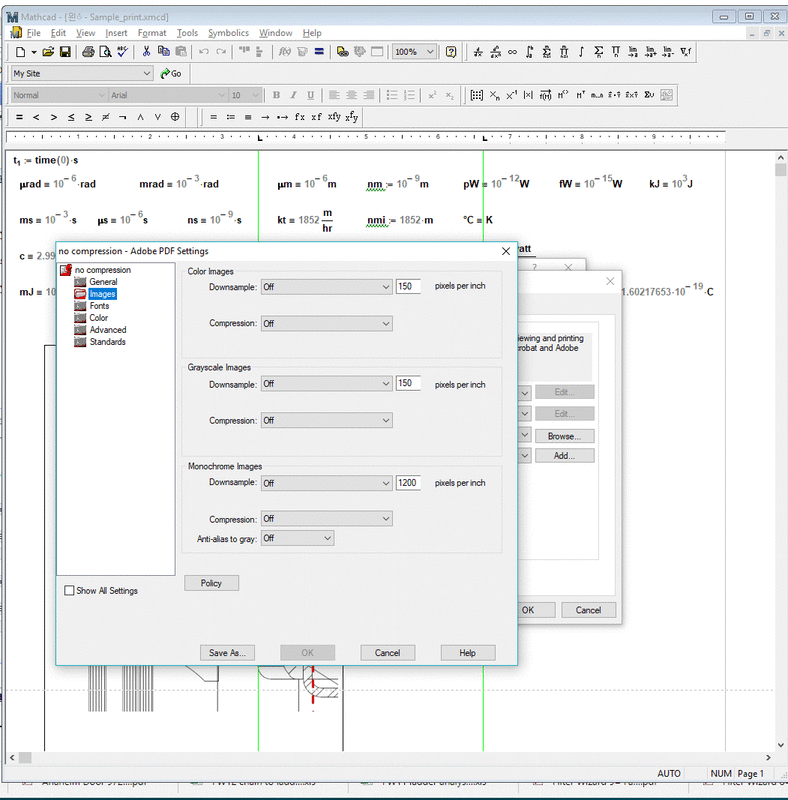Viewport: 788px width, 800px height.
Task: Save the worksheet with the floppy icon
Action: (x=65, y=52)
